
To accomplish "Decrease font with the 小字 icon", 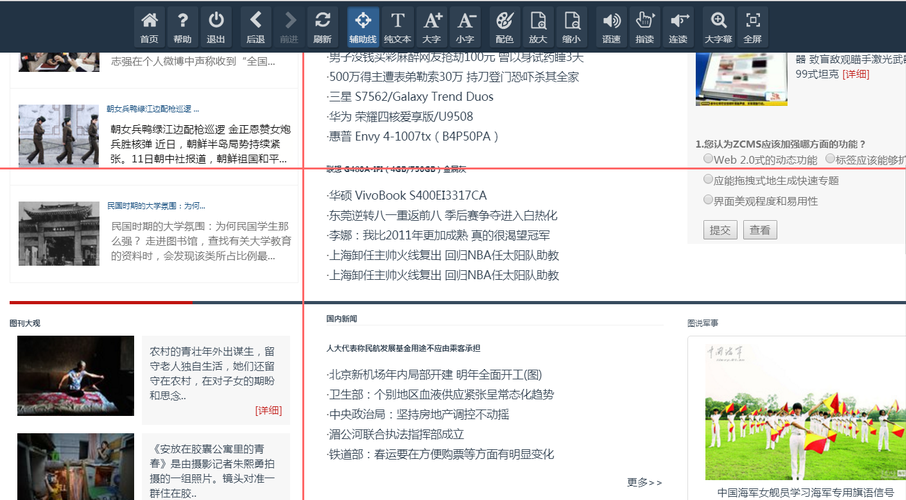I will click(465, 27).
